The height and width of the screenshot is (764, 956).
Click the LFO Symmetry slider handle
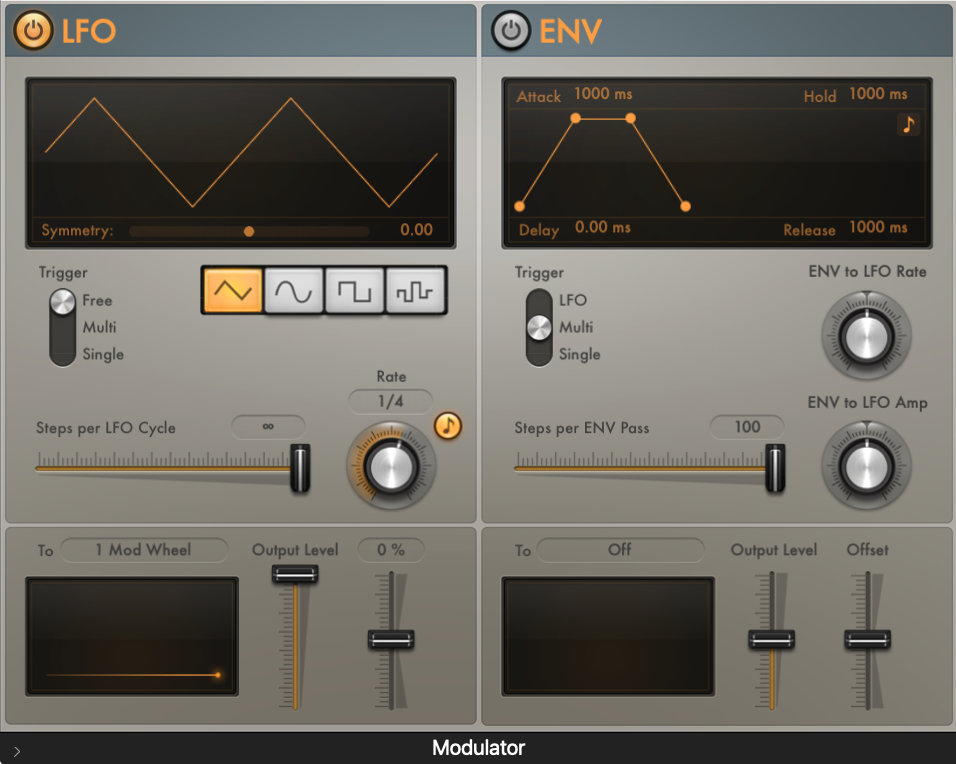click(x=249, y=231)
